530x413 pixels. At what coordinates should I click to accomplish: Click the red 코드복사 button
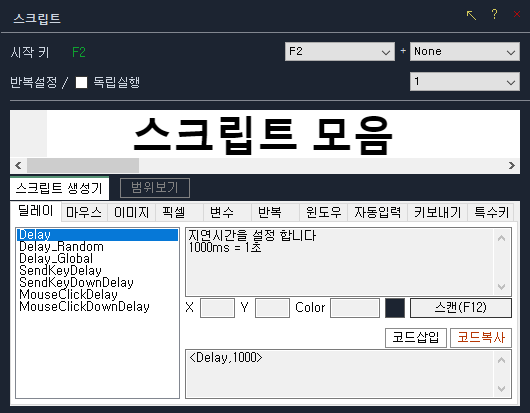(481, 338)
